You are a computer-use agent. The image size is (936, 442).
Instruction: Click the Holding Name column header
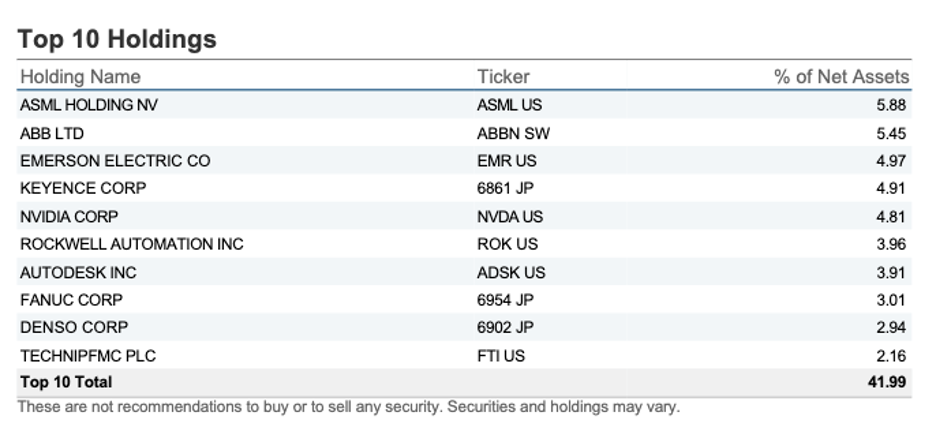(81, 77)
